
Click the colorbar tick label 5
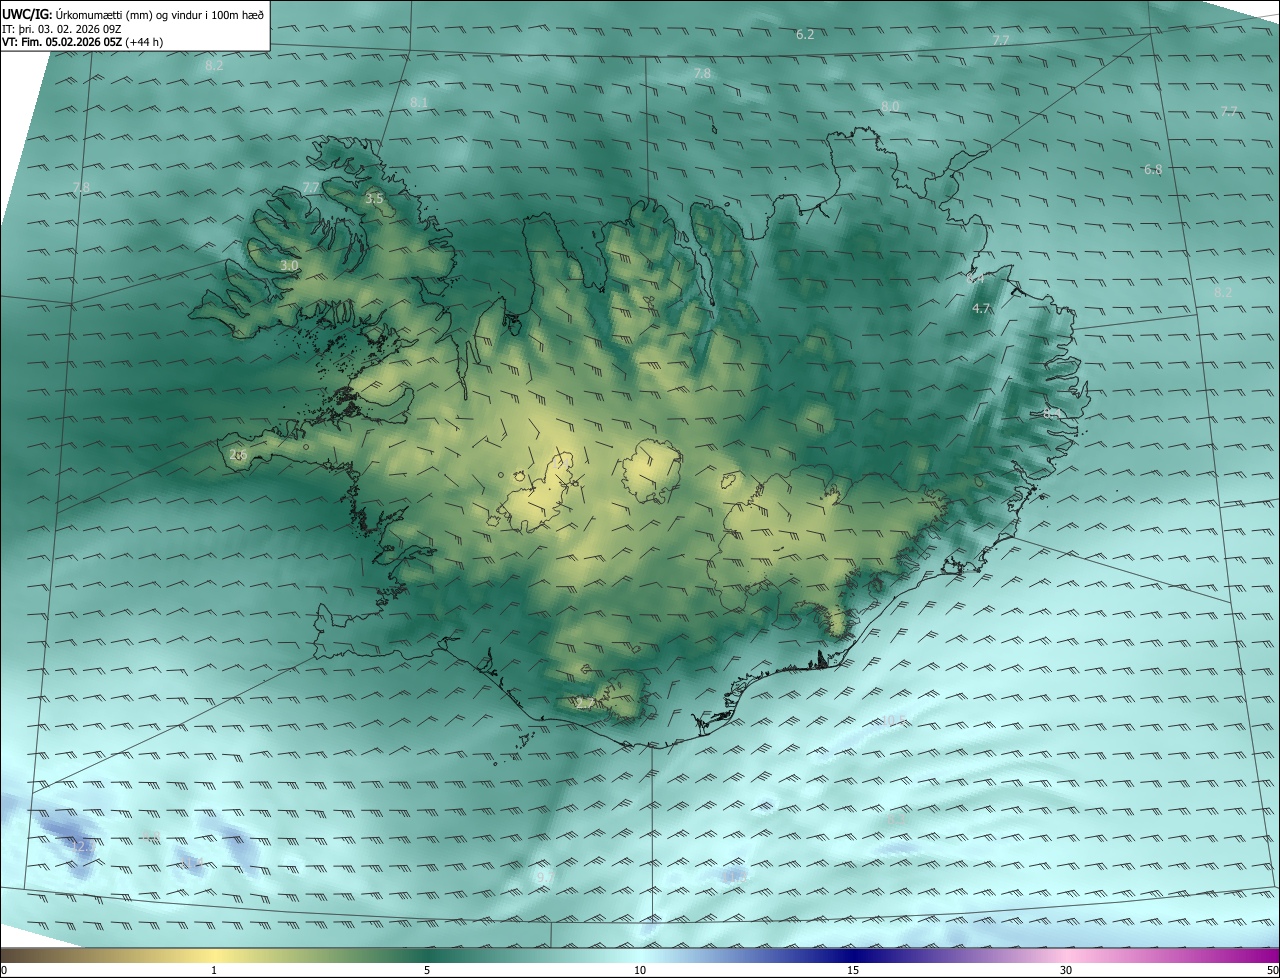[427, 970]
